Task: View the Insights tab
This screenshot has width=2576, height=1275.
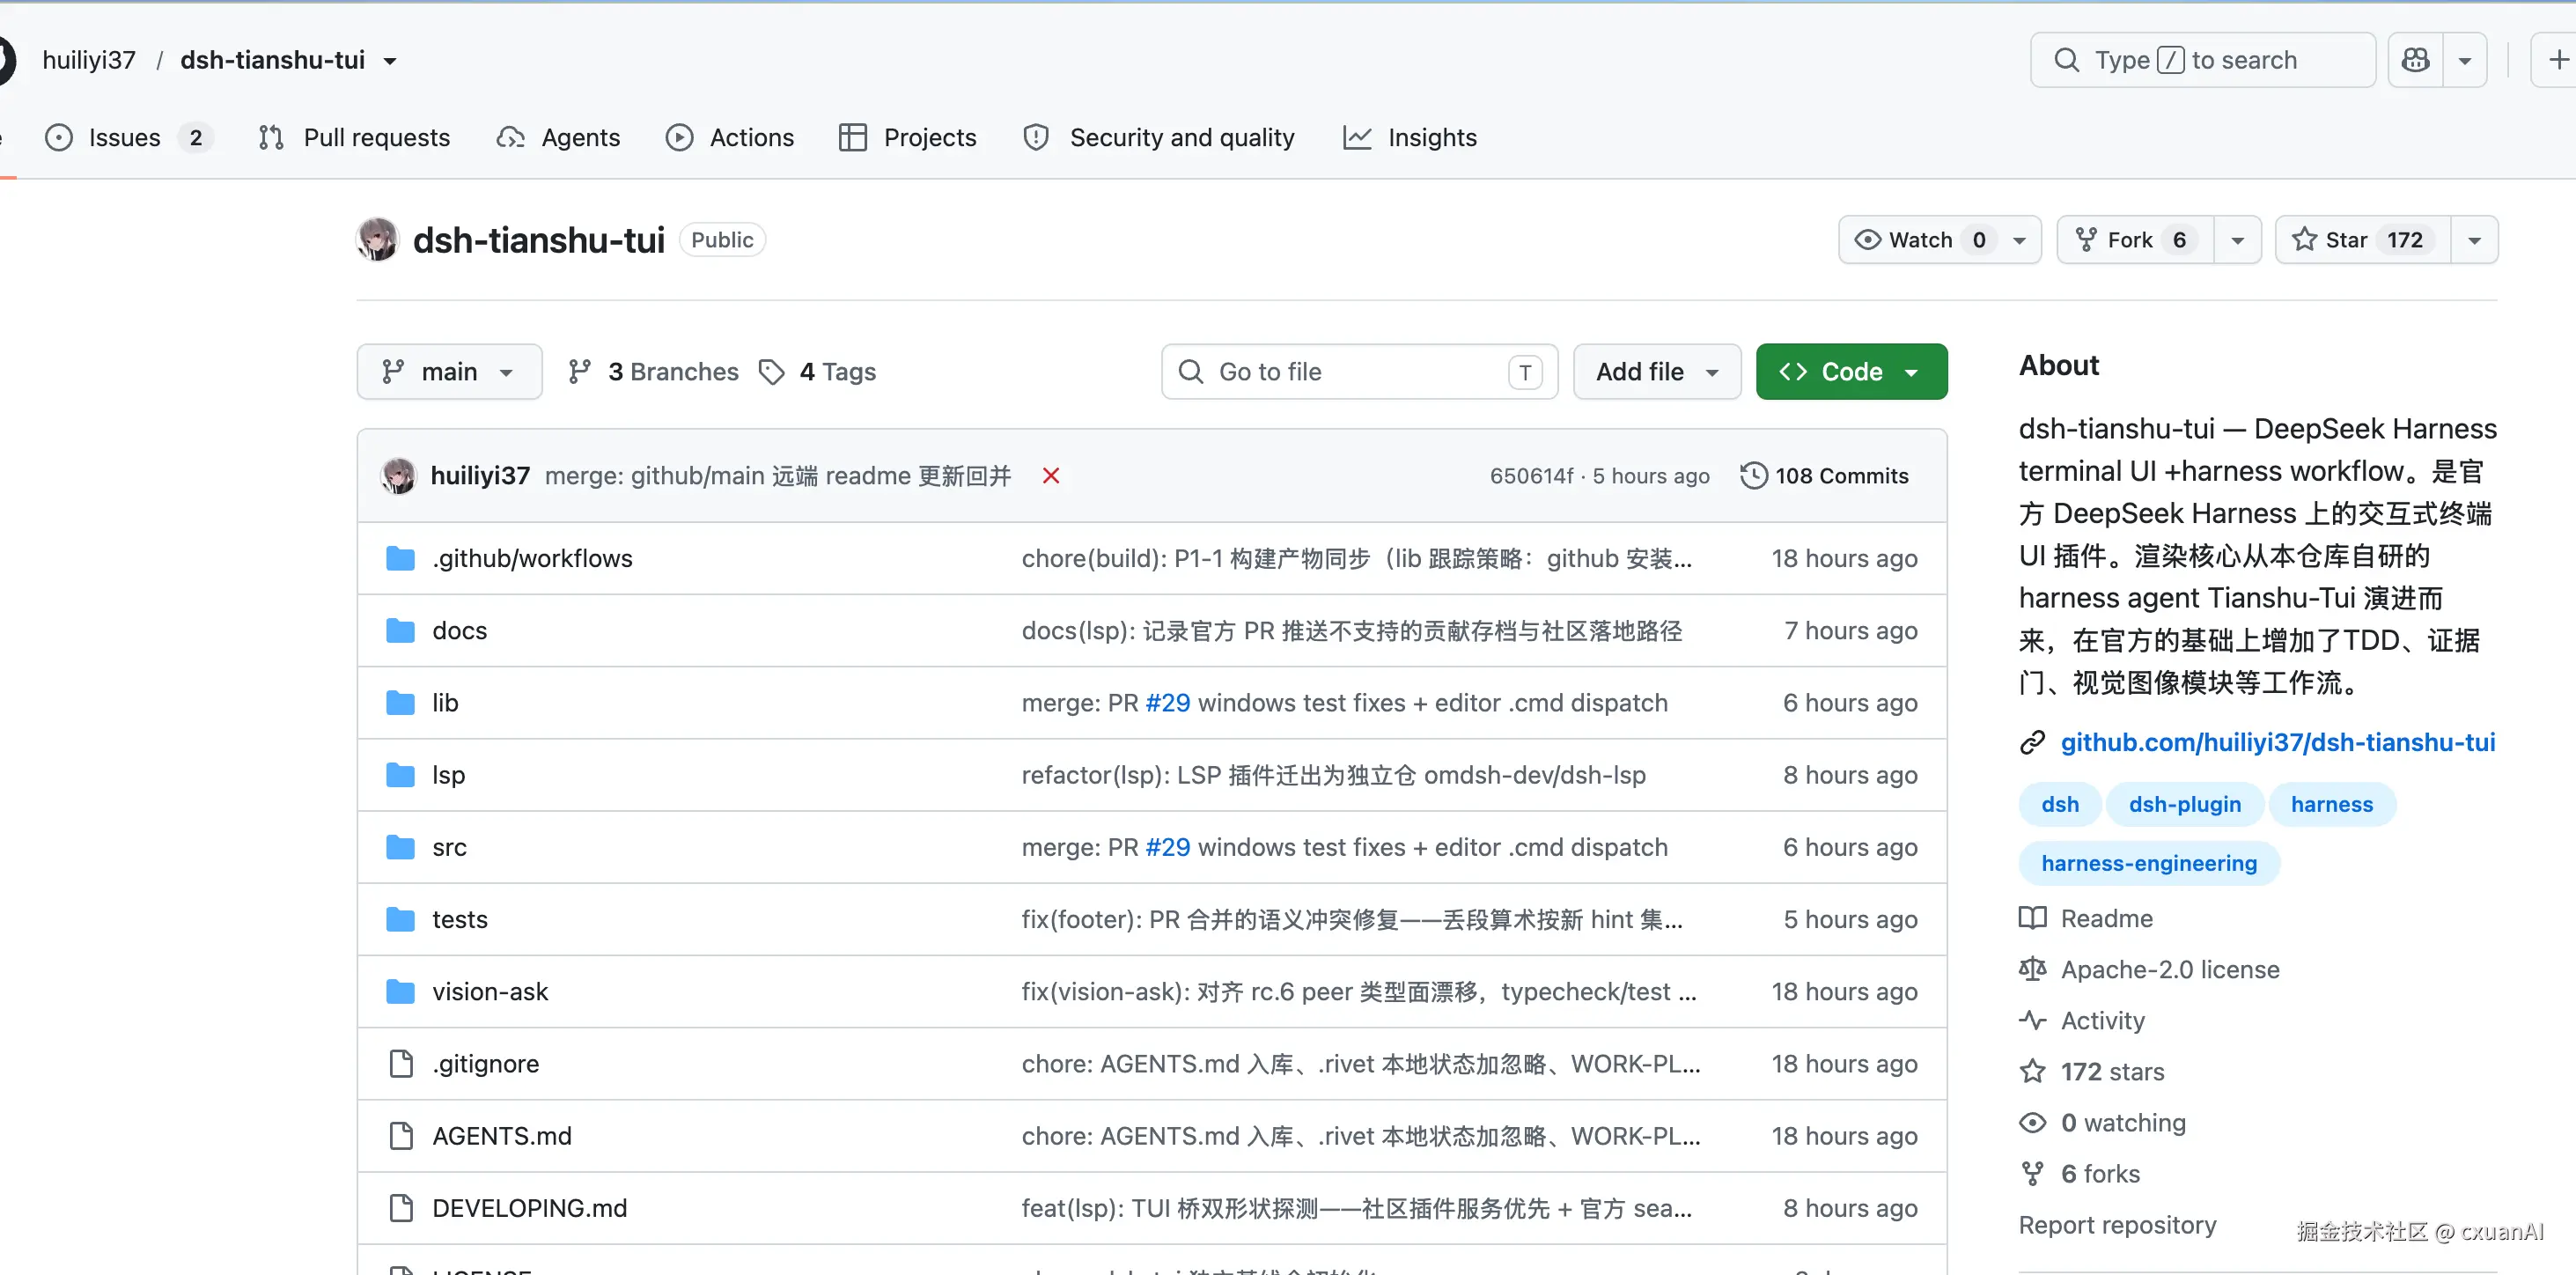Action: 1410,137
